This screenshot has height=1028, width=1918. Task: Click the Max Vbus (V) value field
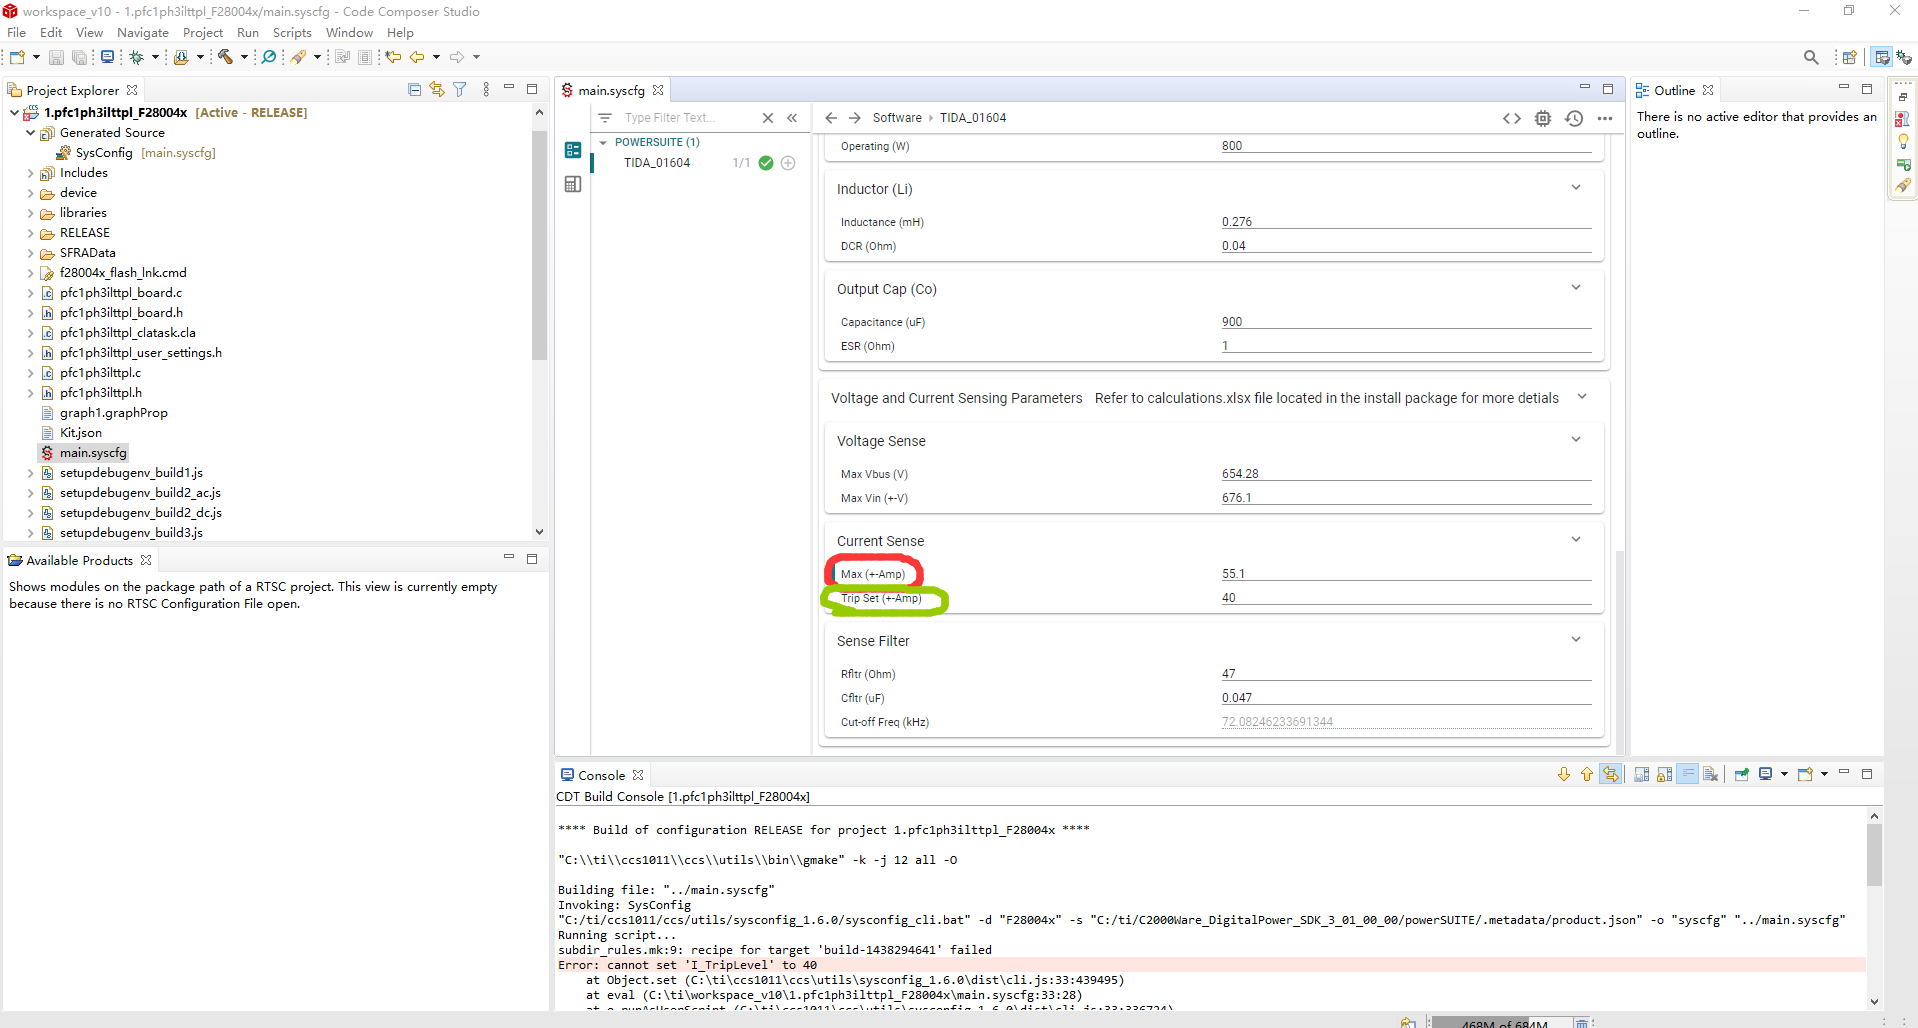tap(1406, 474)
